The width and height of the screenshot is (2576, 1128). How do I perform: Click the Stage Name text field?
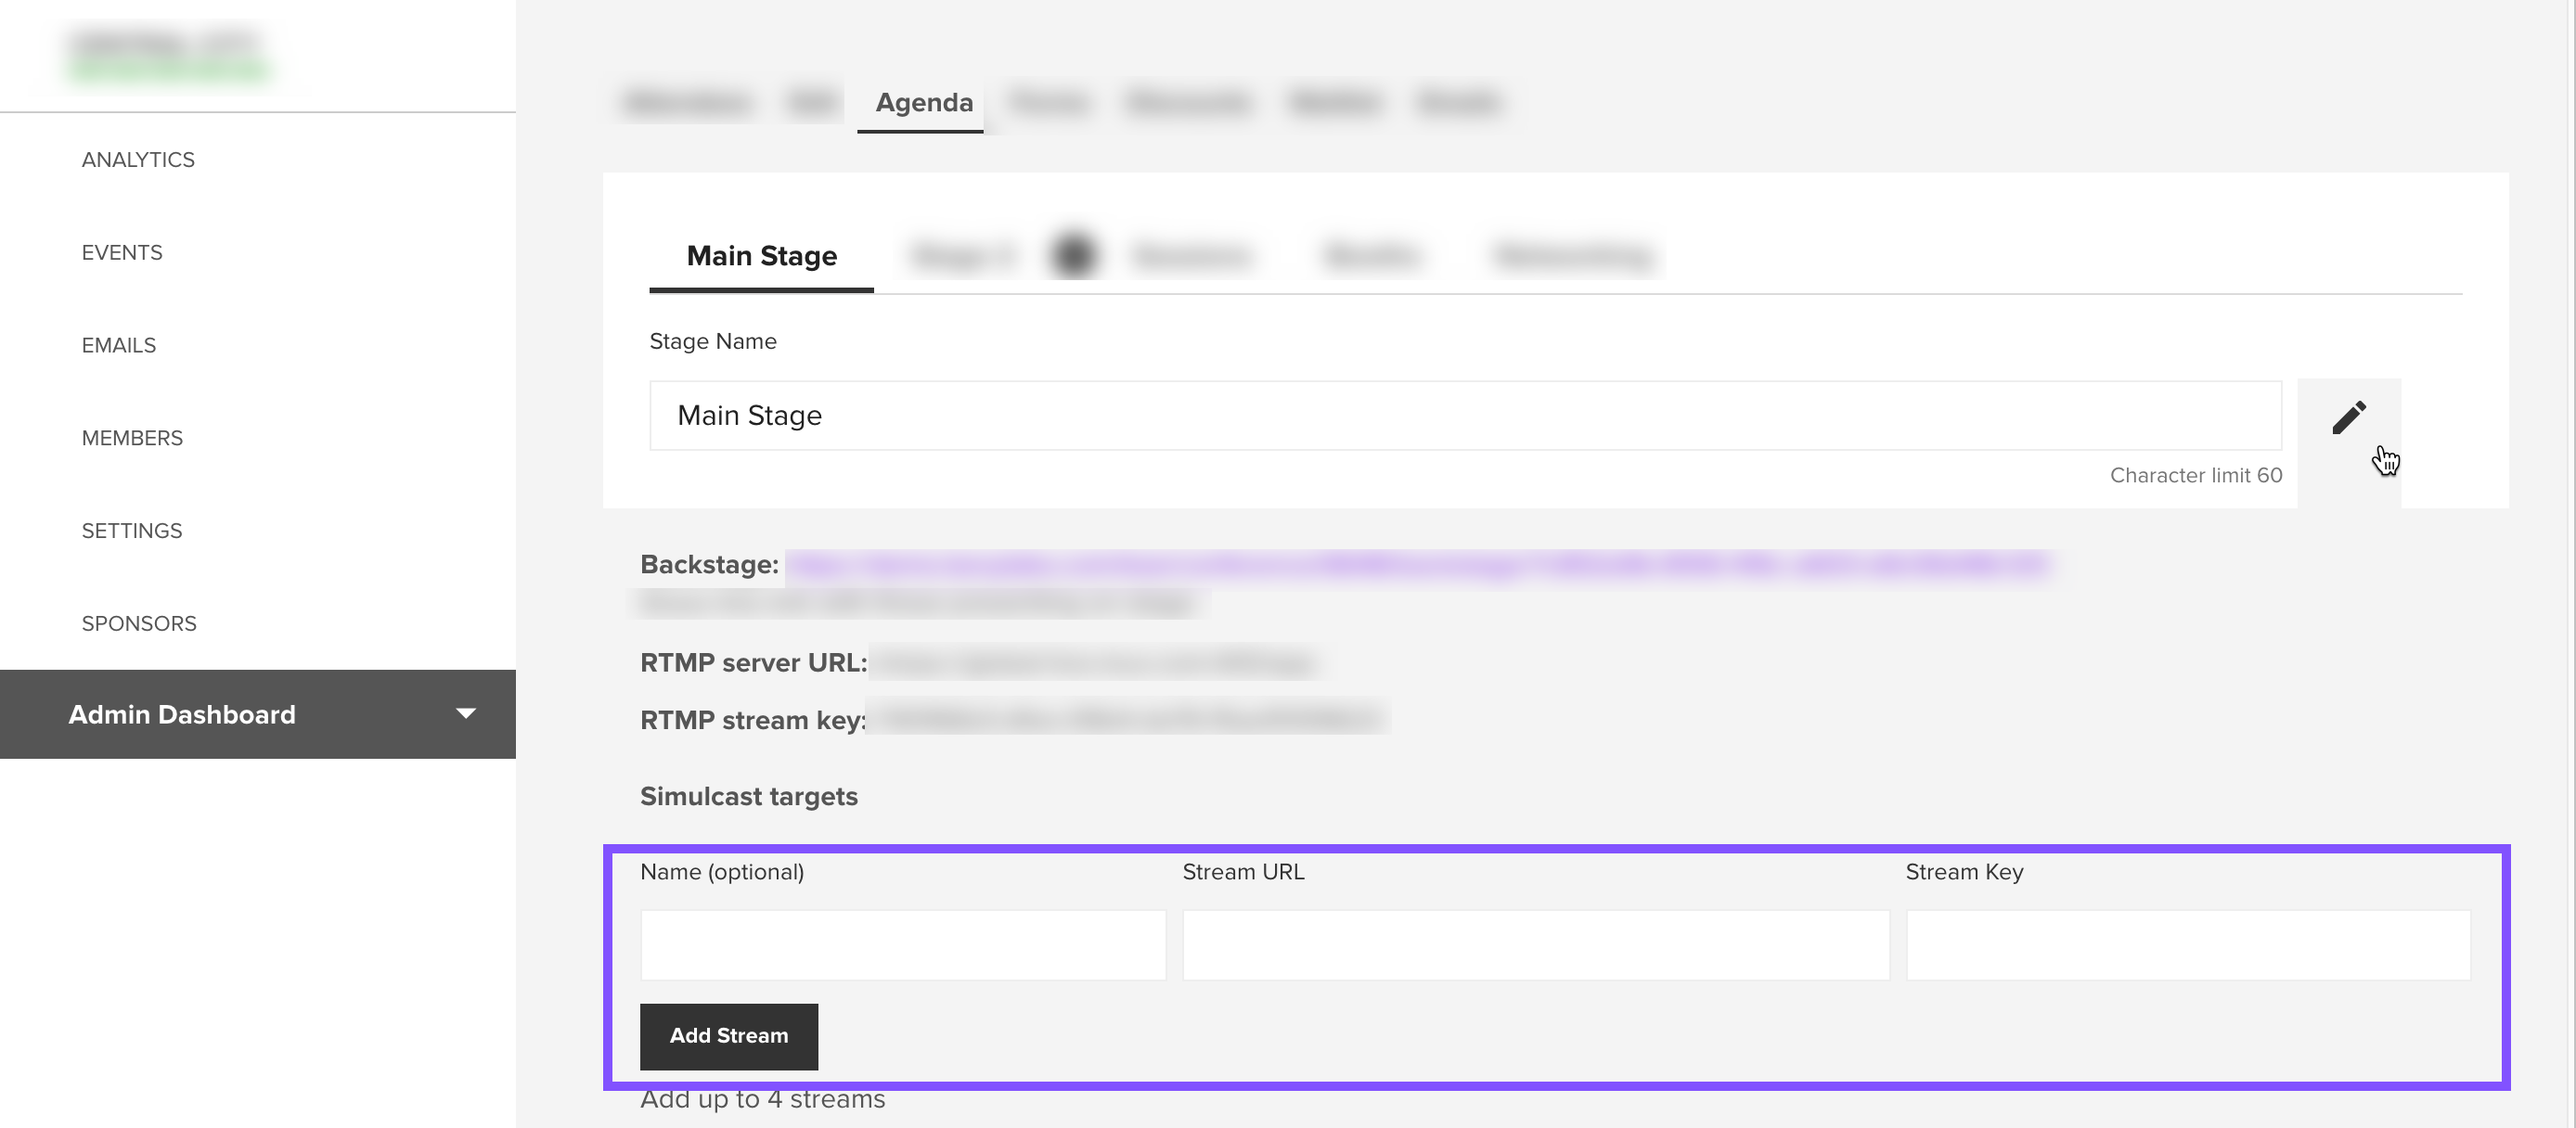pos(1464,416)
